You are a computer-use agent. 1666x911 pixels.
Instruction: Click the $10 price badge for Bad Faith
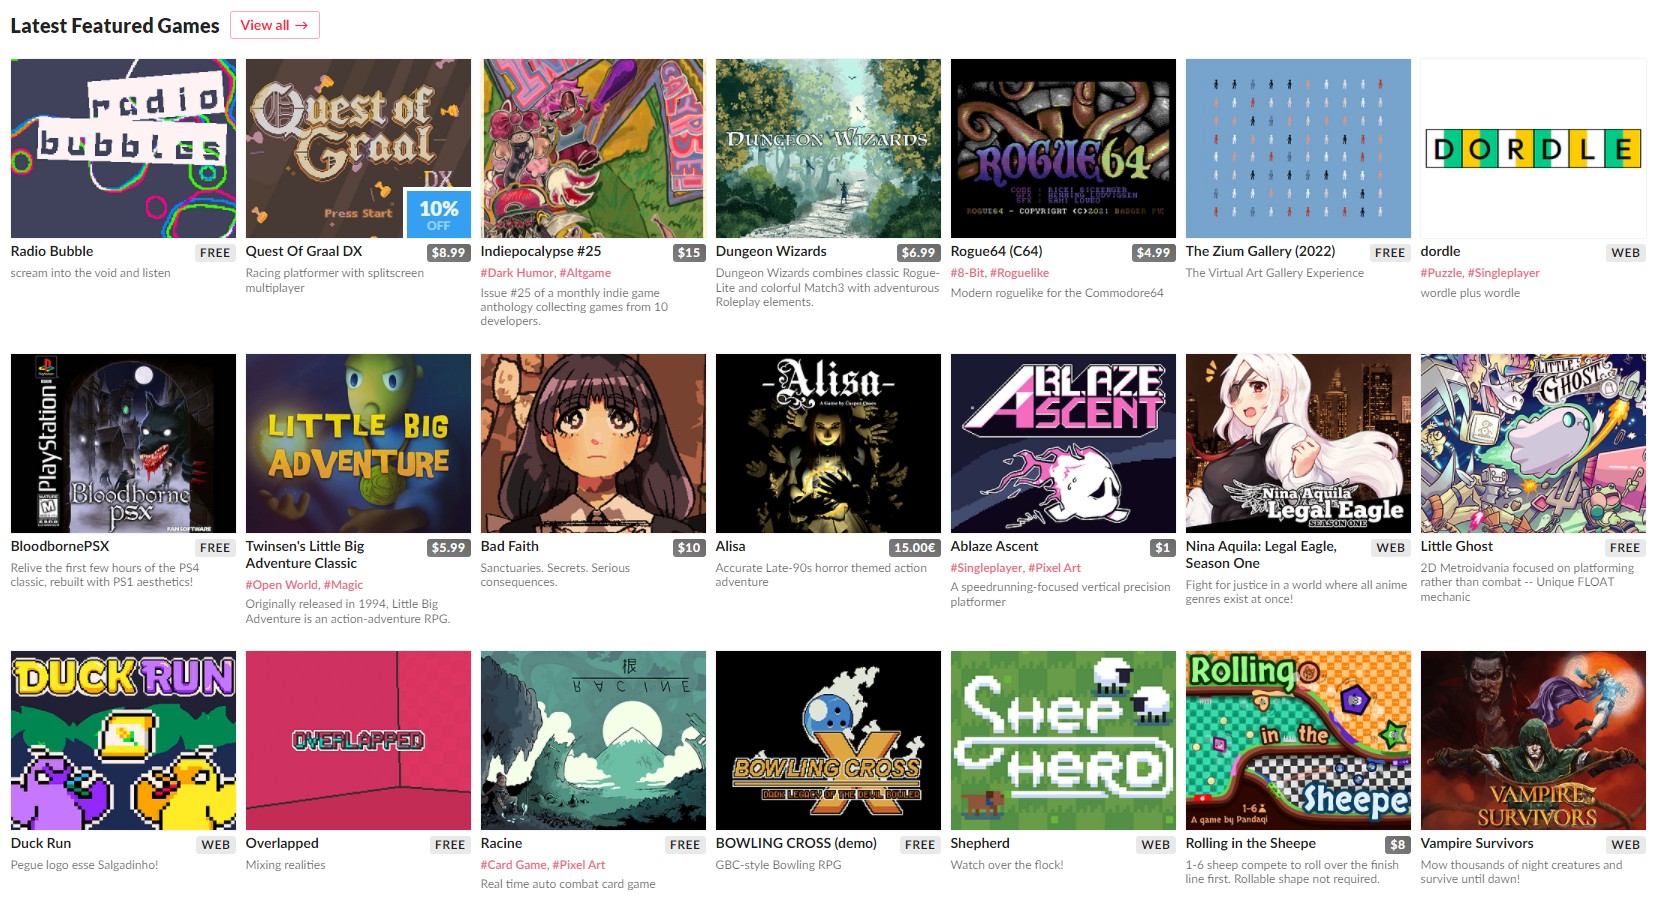pyautogui.click(x=689, y=548)
